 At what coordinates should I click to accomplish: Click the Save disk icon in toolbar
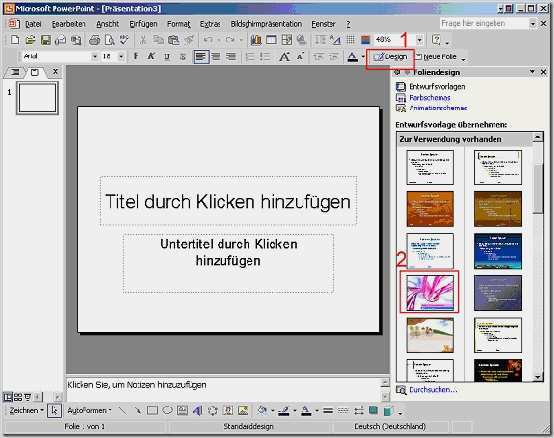point(46,40)
